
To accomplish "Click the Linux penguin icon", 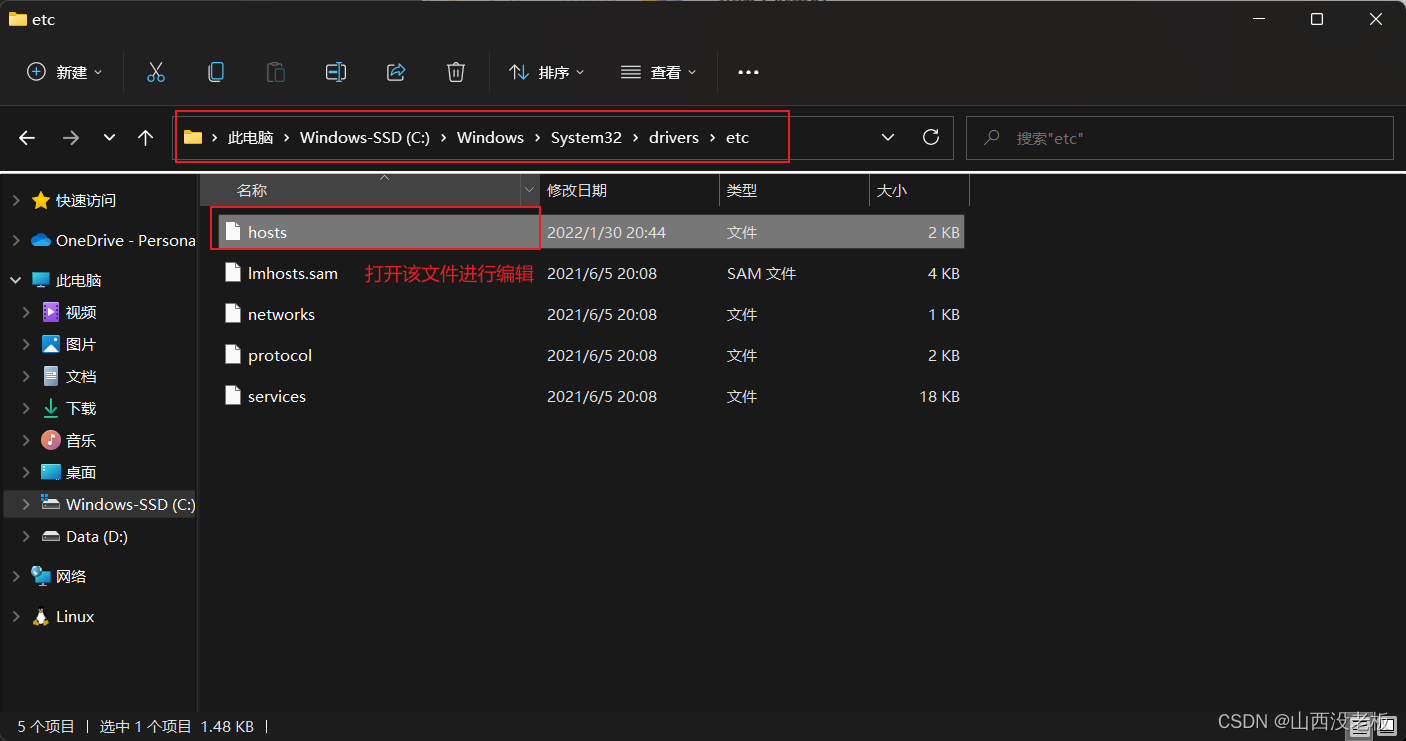I will (x=41, y=616).
